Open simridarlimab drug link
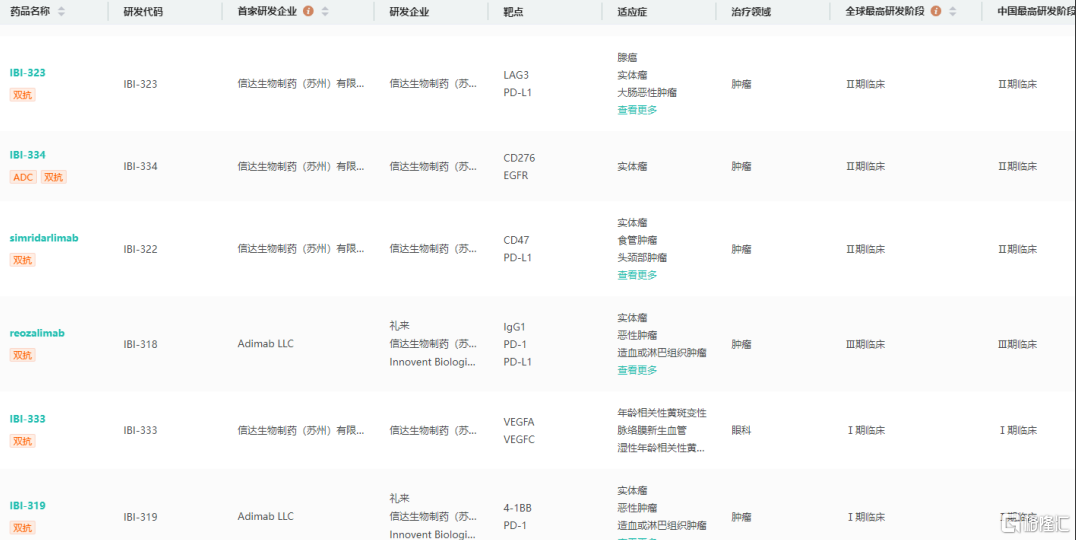Image resolution: width=1076 pixels, height=540 pixels. point(44,238)
